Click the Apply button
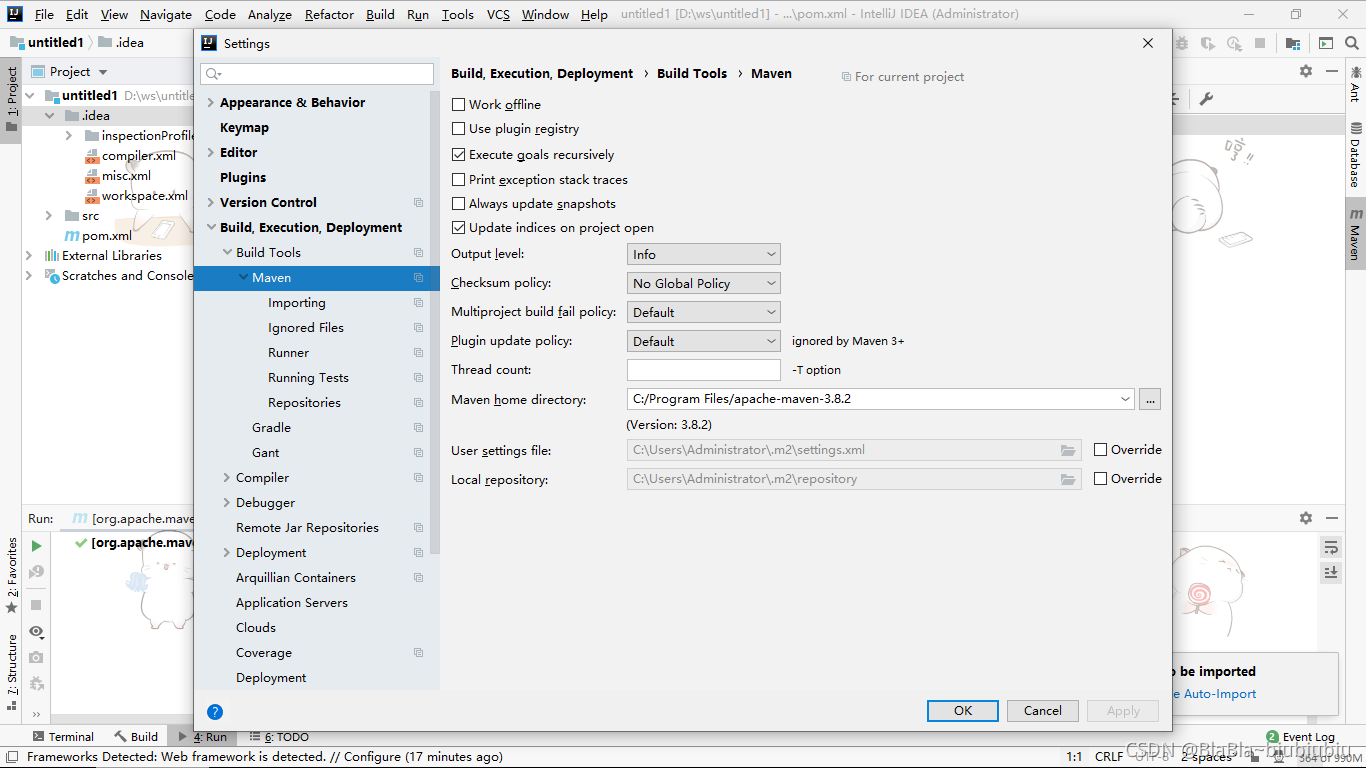The image size is (1366, 768). (x=1123, y=711)
